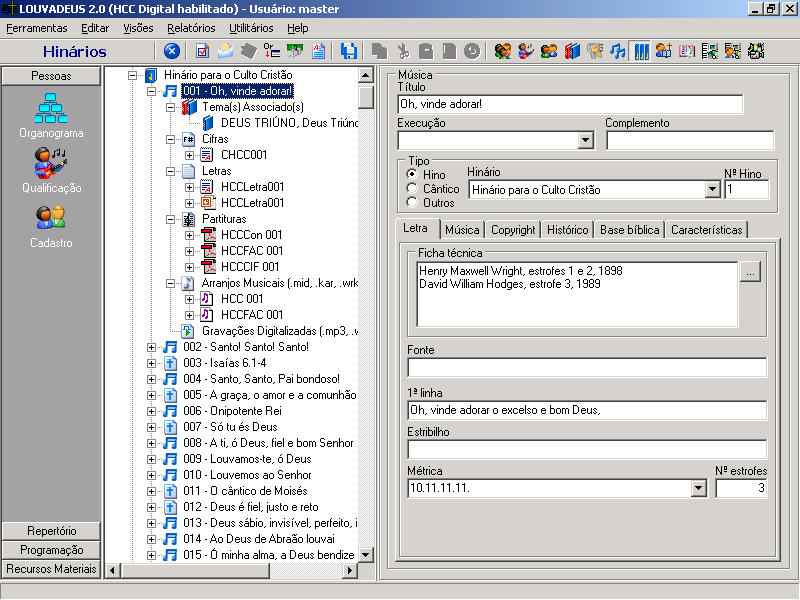
Task: Click the grey clock undo toolbar icon
Action: [x=472, y=51]
